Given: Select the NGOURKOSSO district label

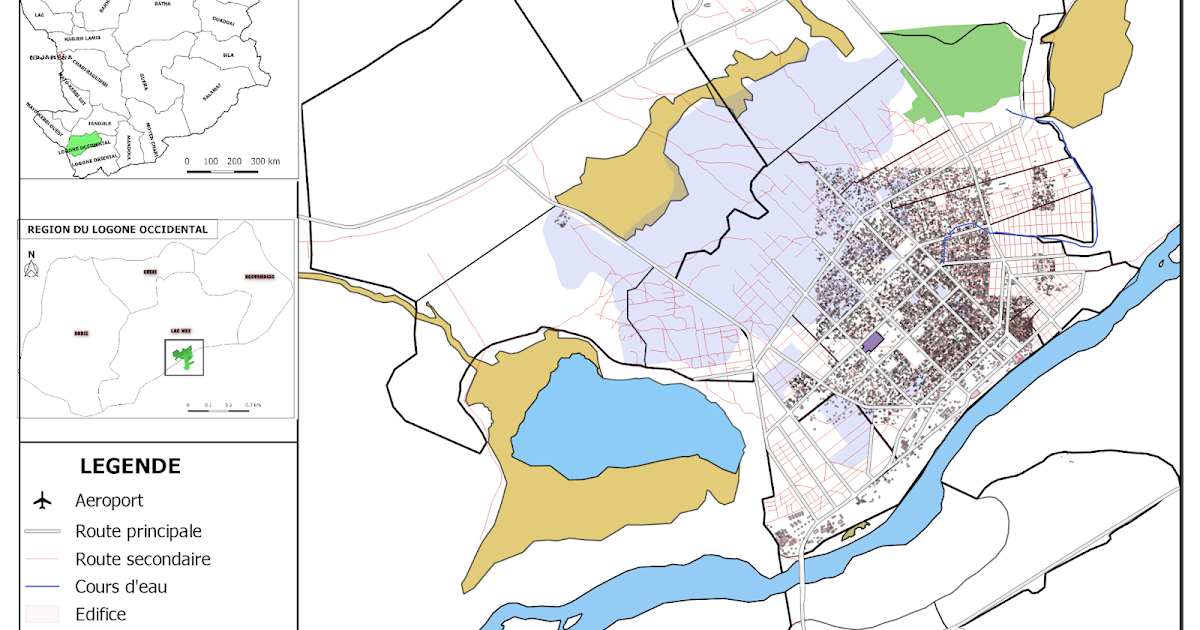Looking at the screenshot, I should pyautogui.click(x=259, y=277).
